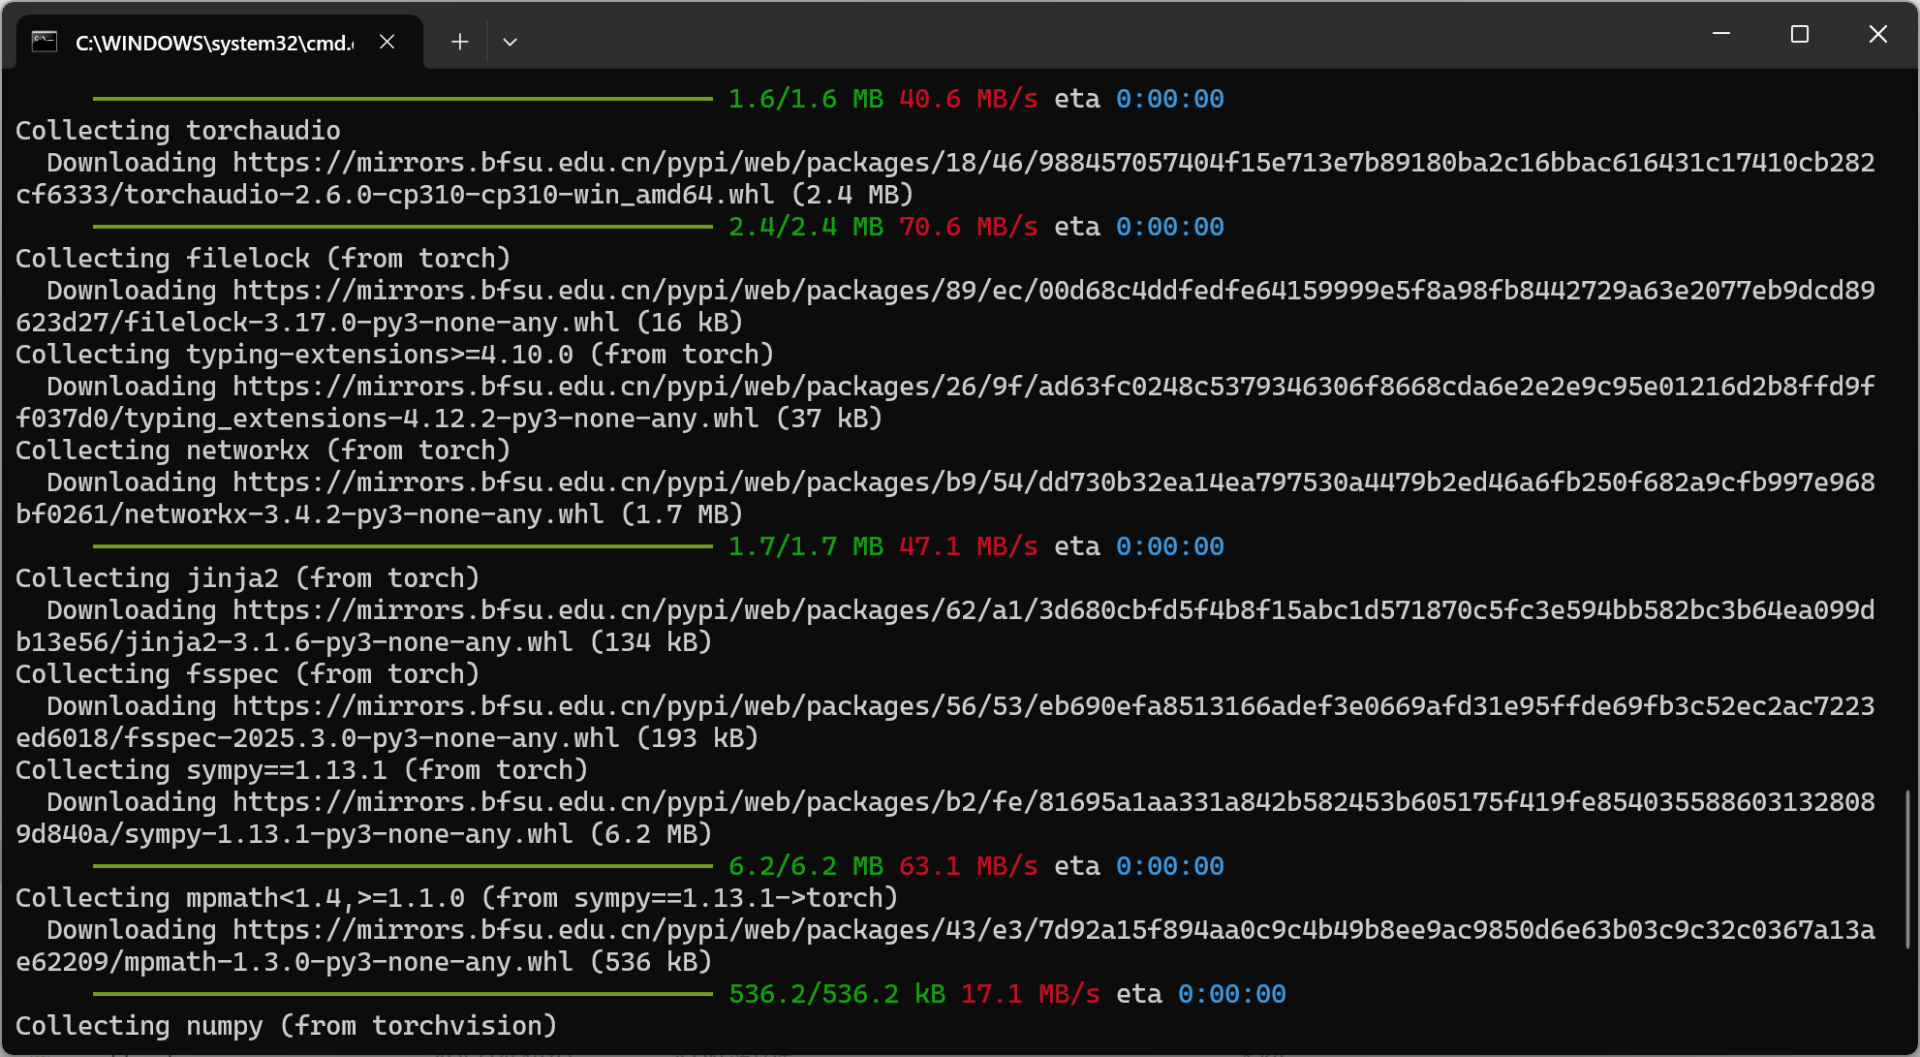Minimize the terminal window

coord(1721,34)
